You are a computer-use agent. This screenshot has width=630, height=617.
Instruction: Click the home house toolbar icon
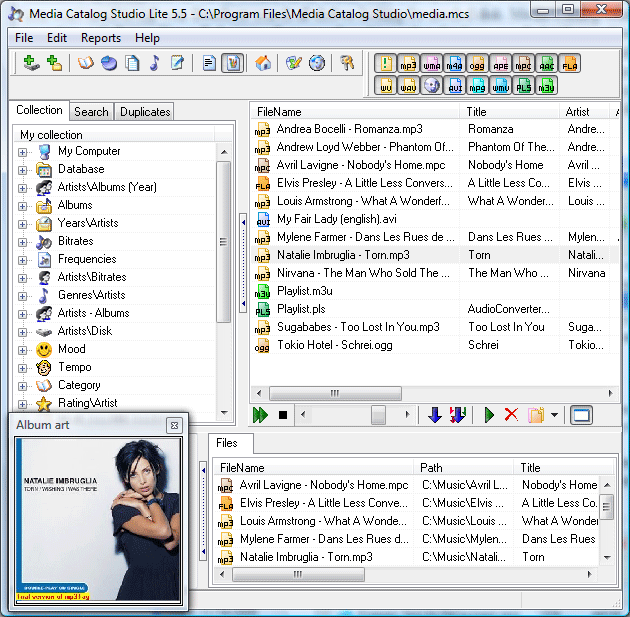pyautogui.click(x=263, y=63)
